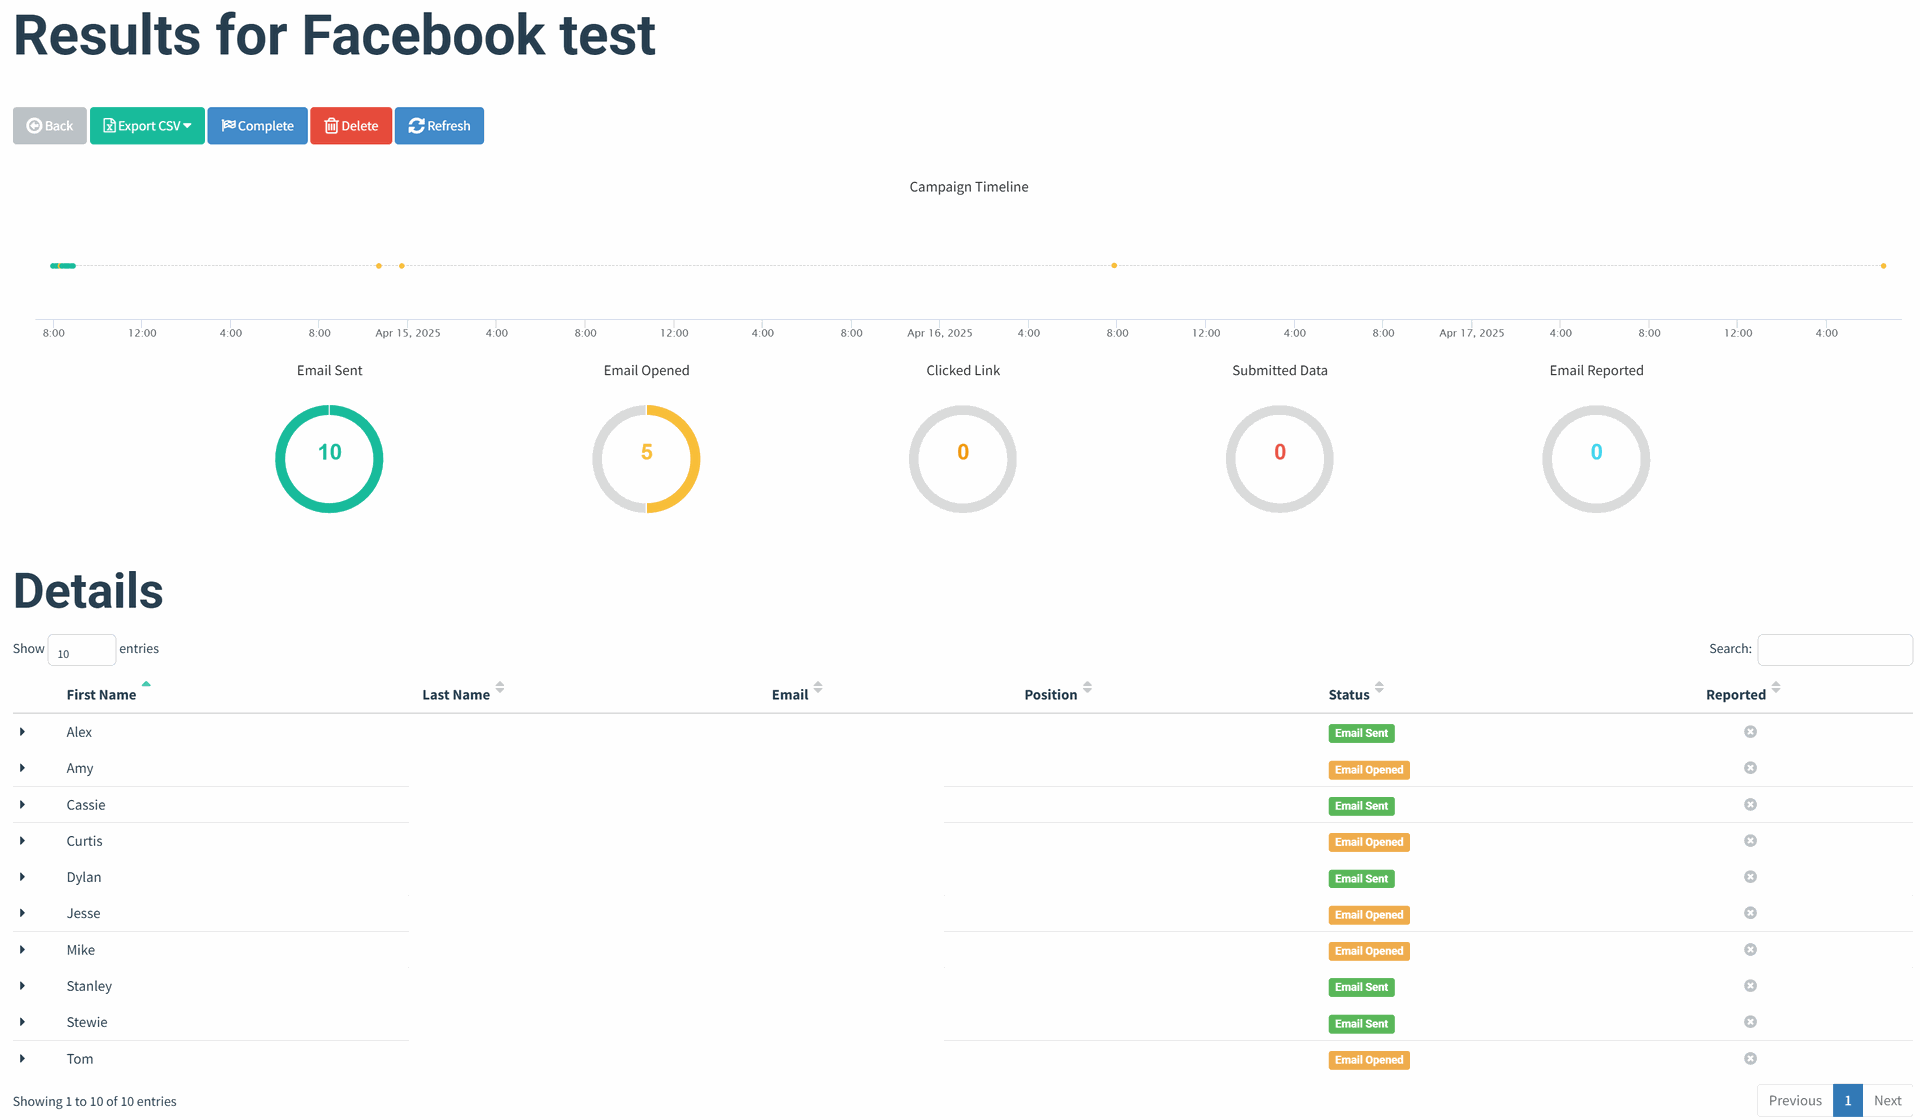Click the Next page link
Image resolution: width=1920 pixels, height=1120 pixels.
1887,1101
